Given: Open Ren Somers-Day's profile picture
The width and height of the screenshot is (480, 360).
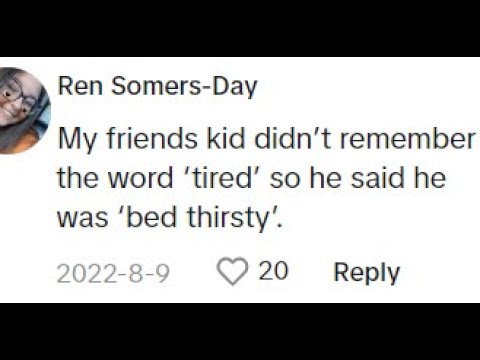Looking at the screenshot, I should [24, 111].
